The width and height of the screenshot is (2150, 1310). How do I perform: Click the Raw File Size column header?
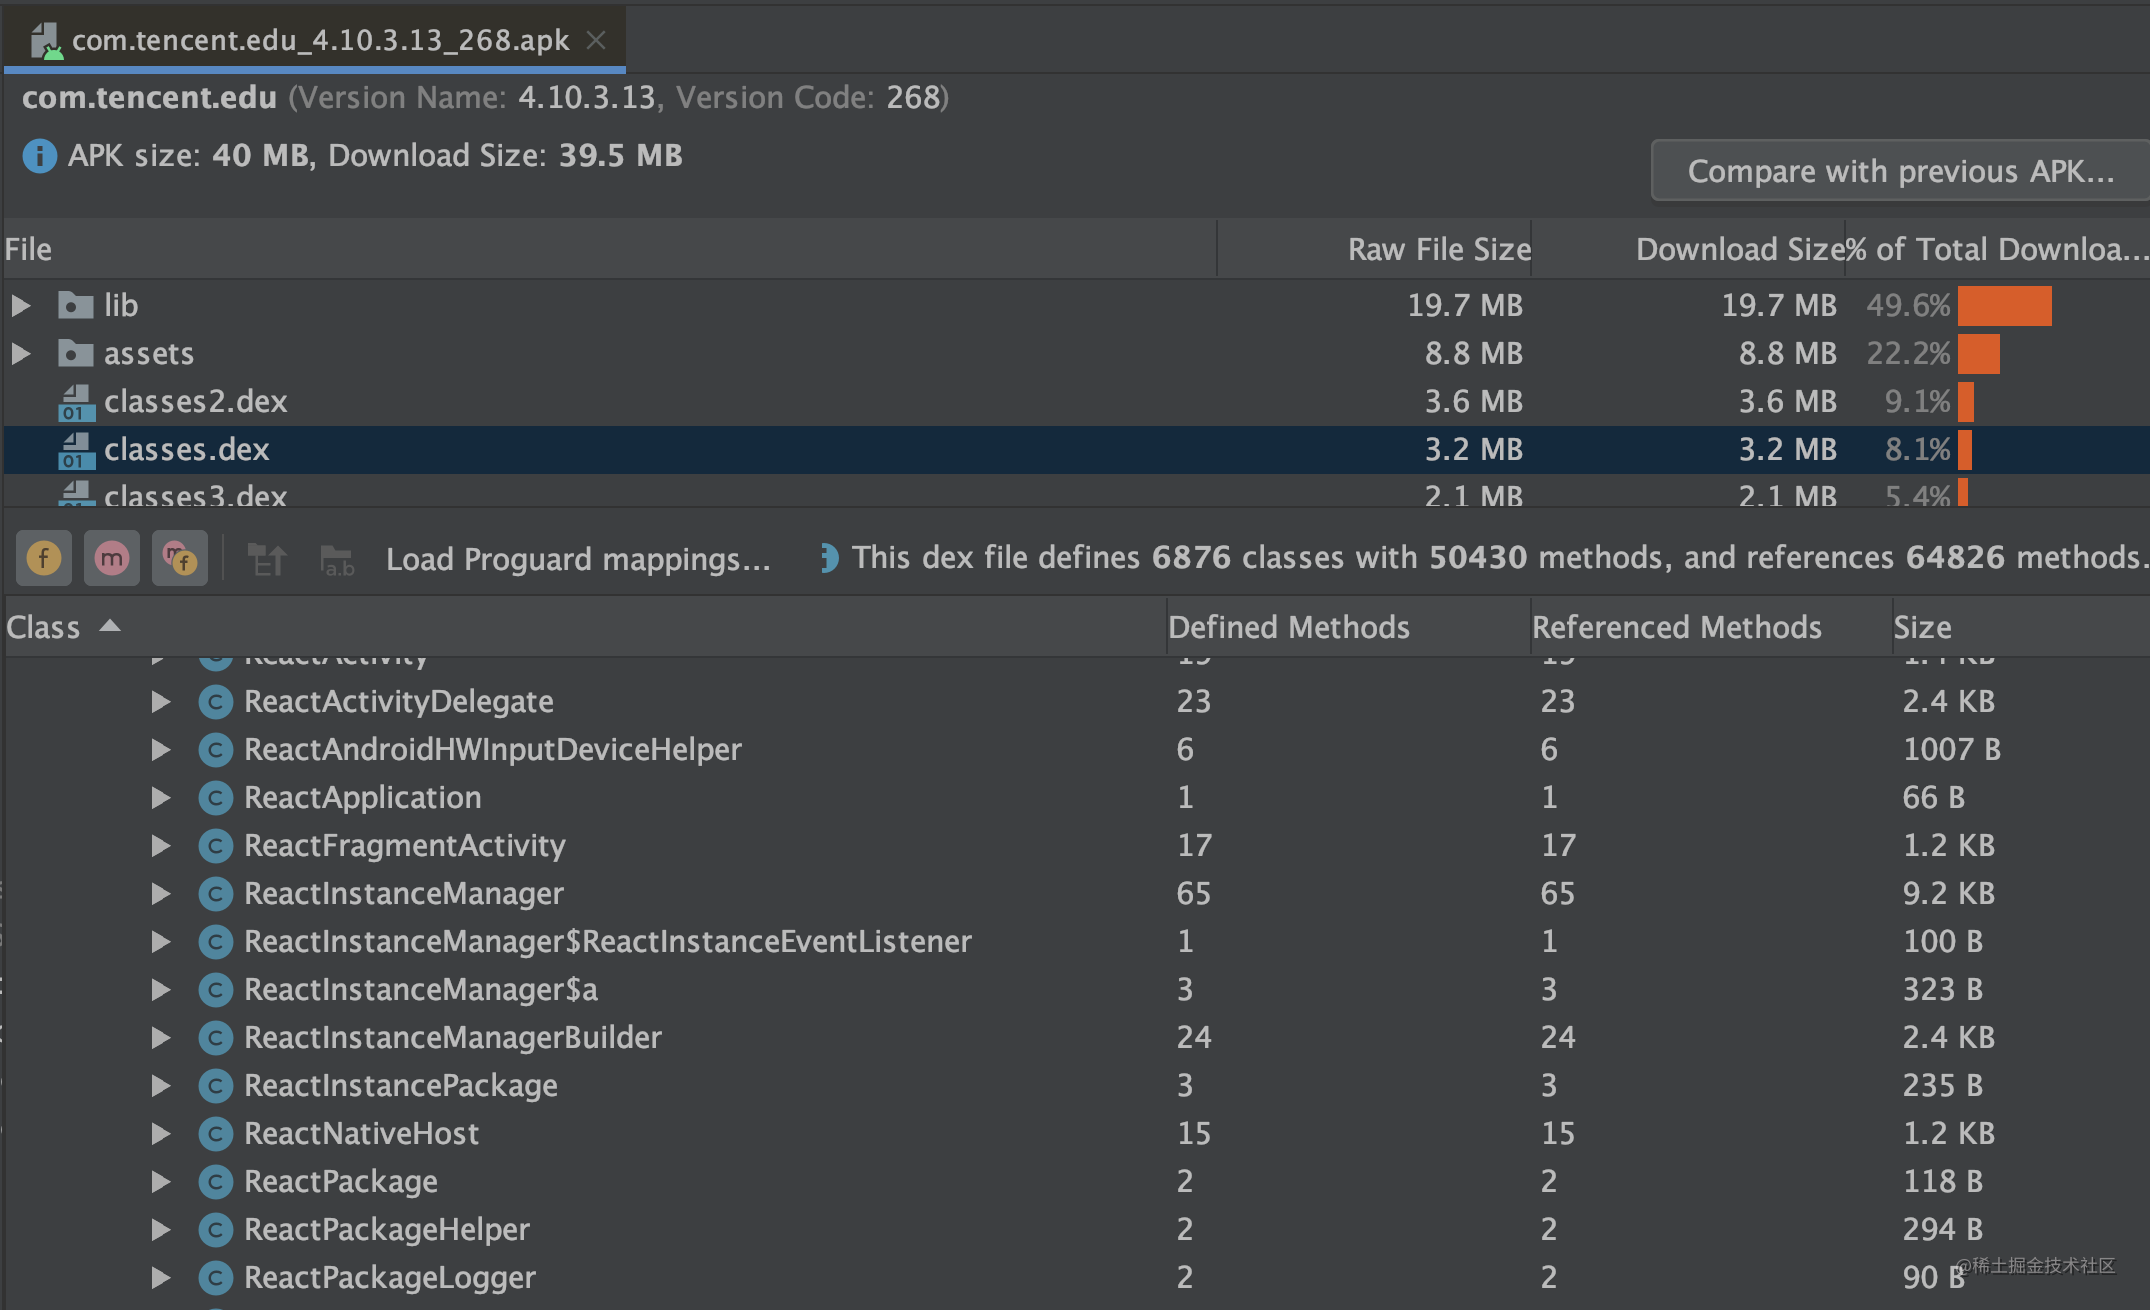[x=1374, y=249]
